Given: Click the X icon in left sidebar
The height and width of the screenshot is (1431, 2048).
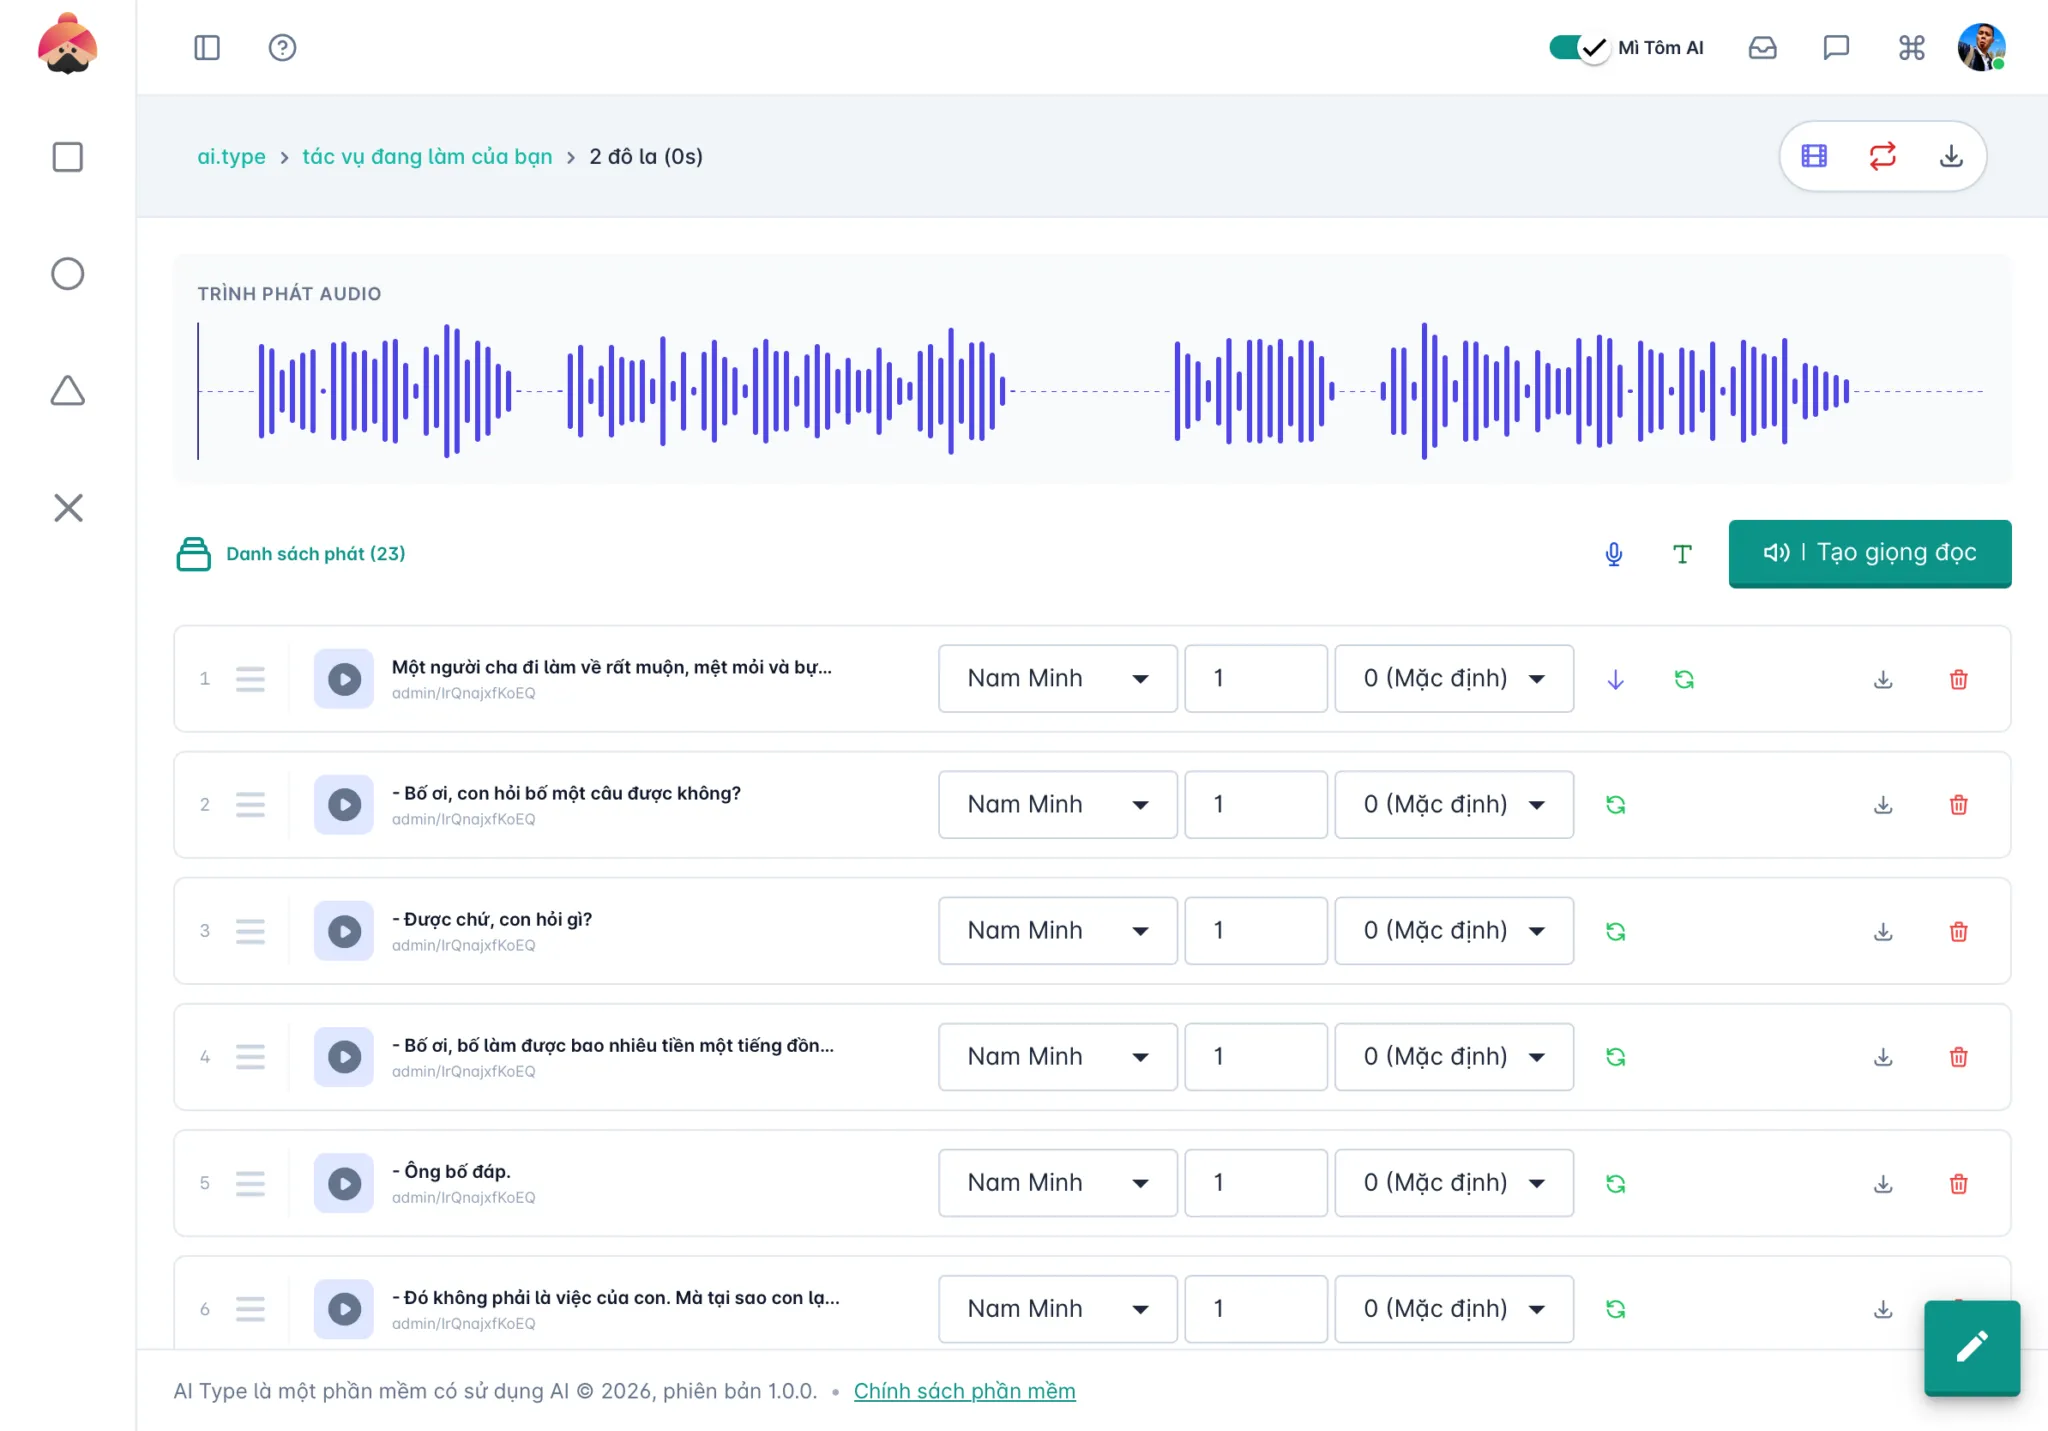Looking at the screenshot, I should pos(68,508).
